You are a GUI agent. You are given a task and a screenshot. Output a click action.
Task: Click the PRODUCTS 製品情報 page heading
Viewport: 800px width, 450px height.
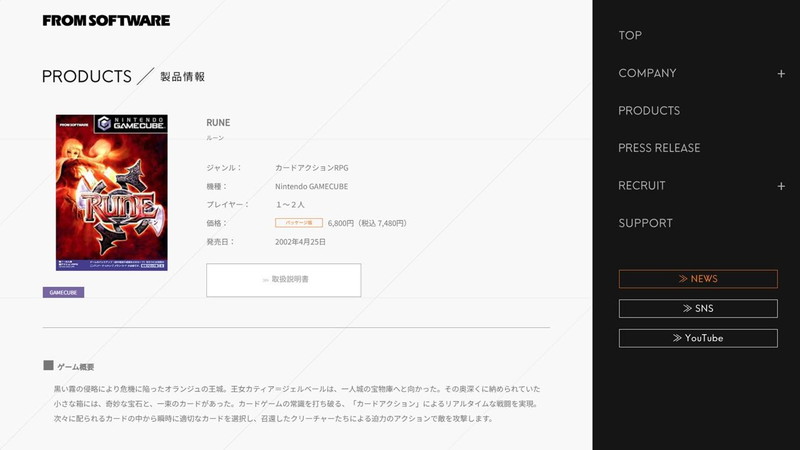coord(124,77)
